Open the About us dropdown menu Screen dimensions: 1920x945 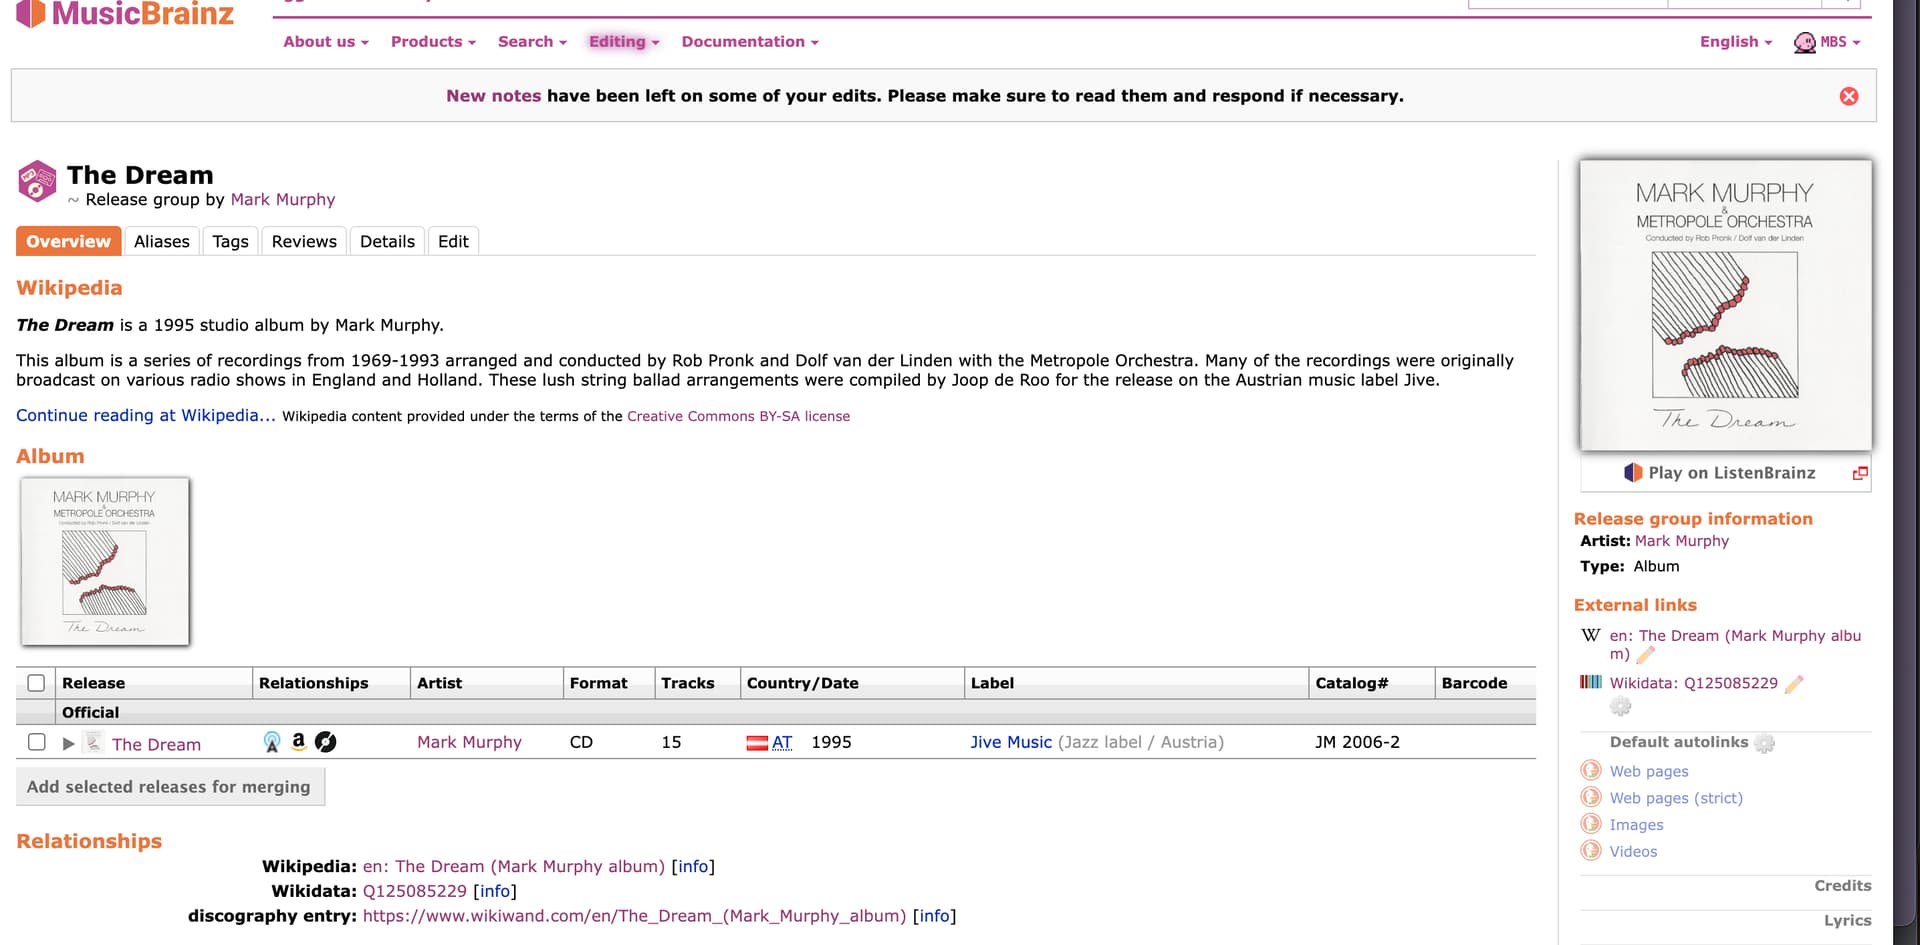pyautogui.click(x=326, y=42)
